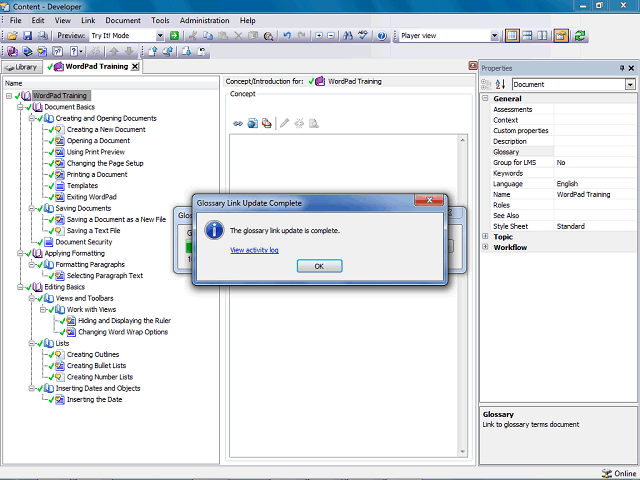Click the Create Link chain icon in Concept
This screenshot has width=640, height=480.
click(238, 123)
